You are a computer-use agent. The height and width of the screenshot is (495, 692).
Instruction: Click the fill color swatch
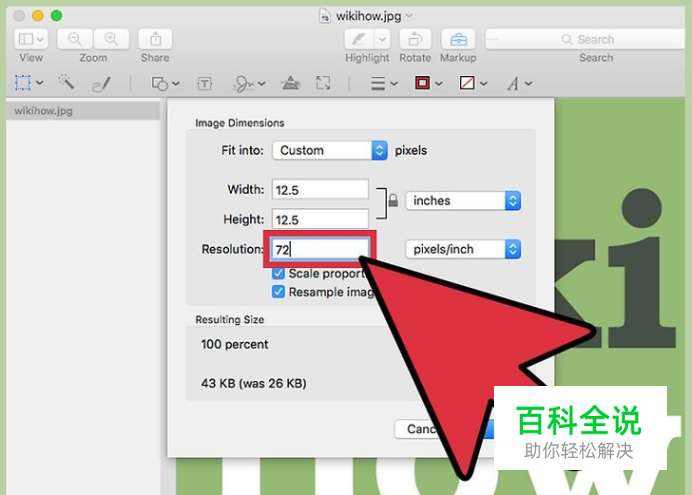click(467, 82)
